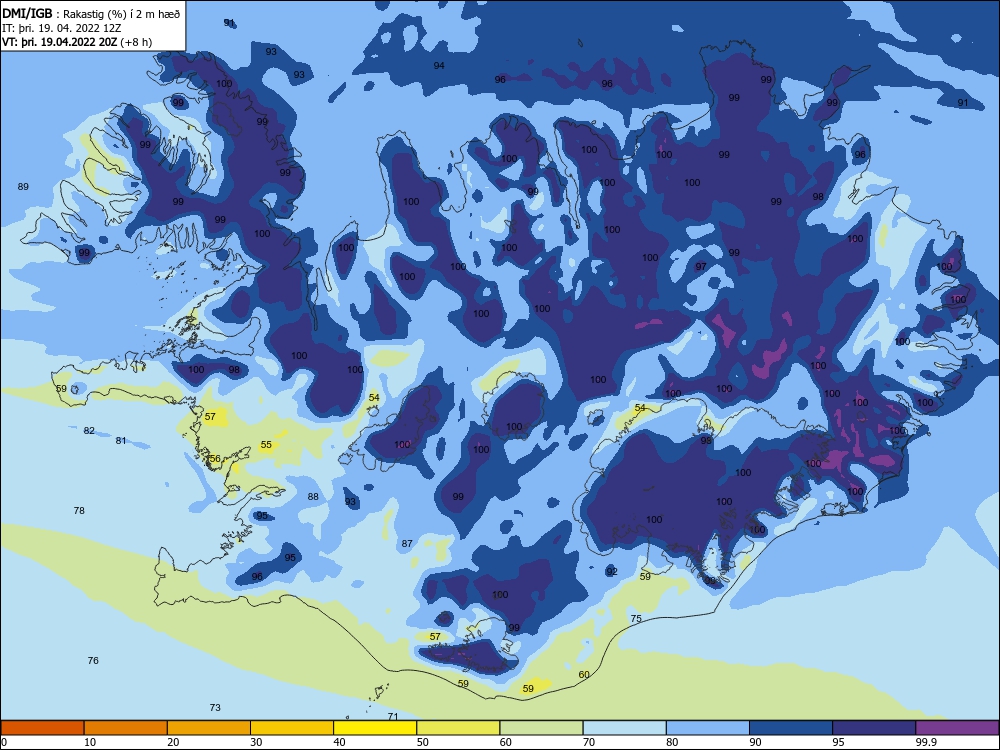The width and height of the screenshot is (1000, 750).
Task: Click the humidity value 55 in yellow area
Action: 266,445
